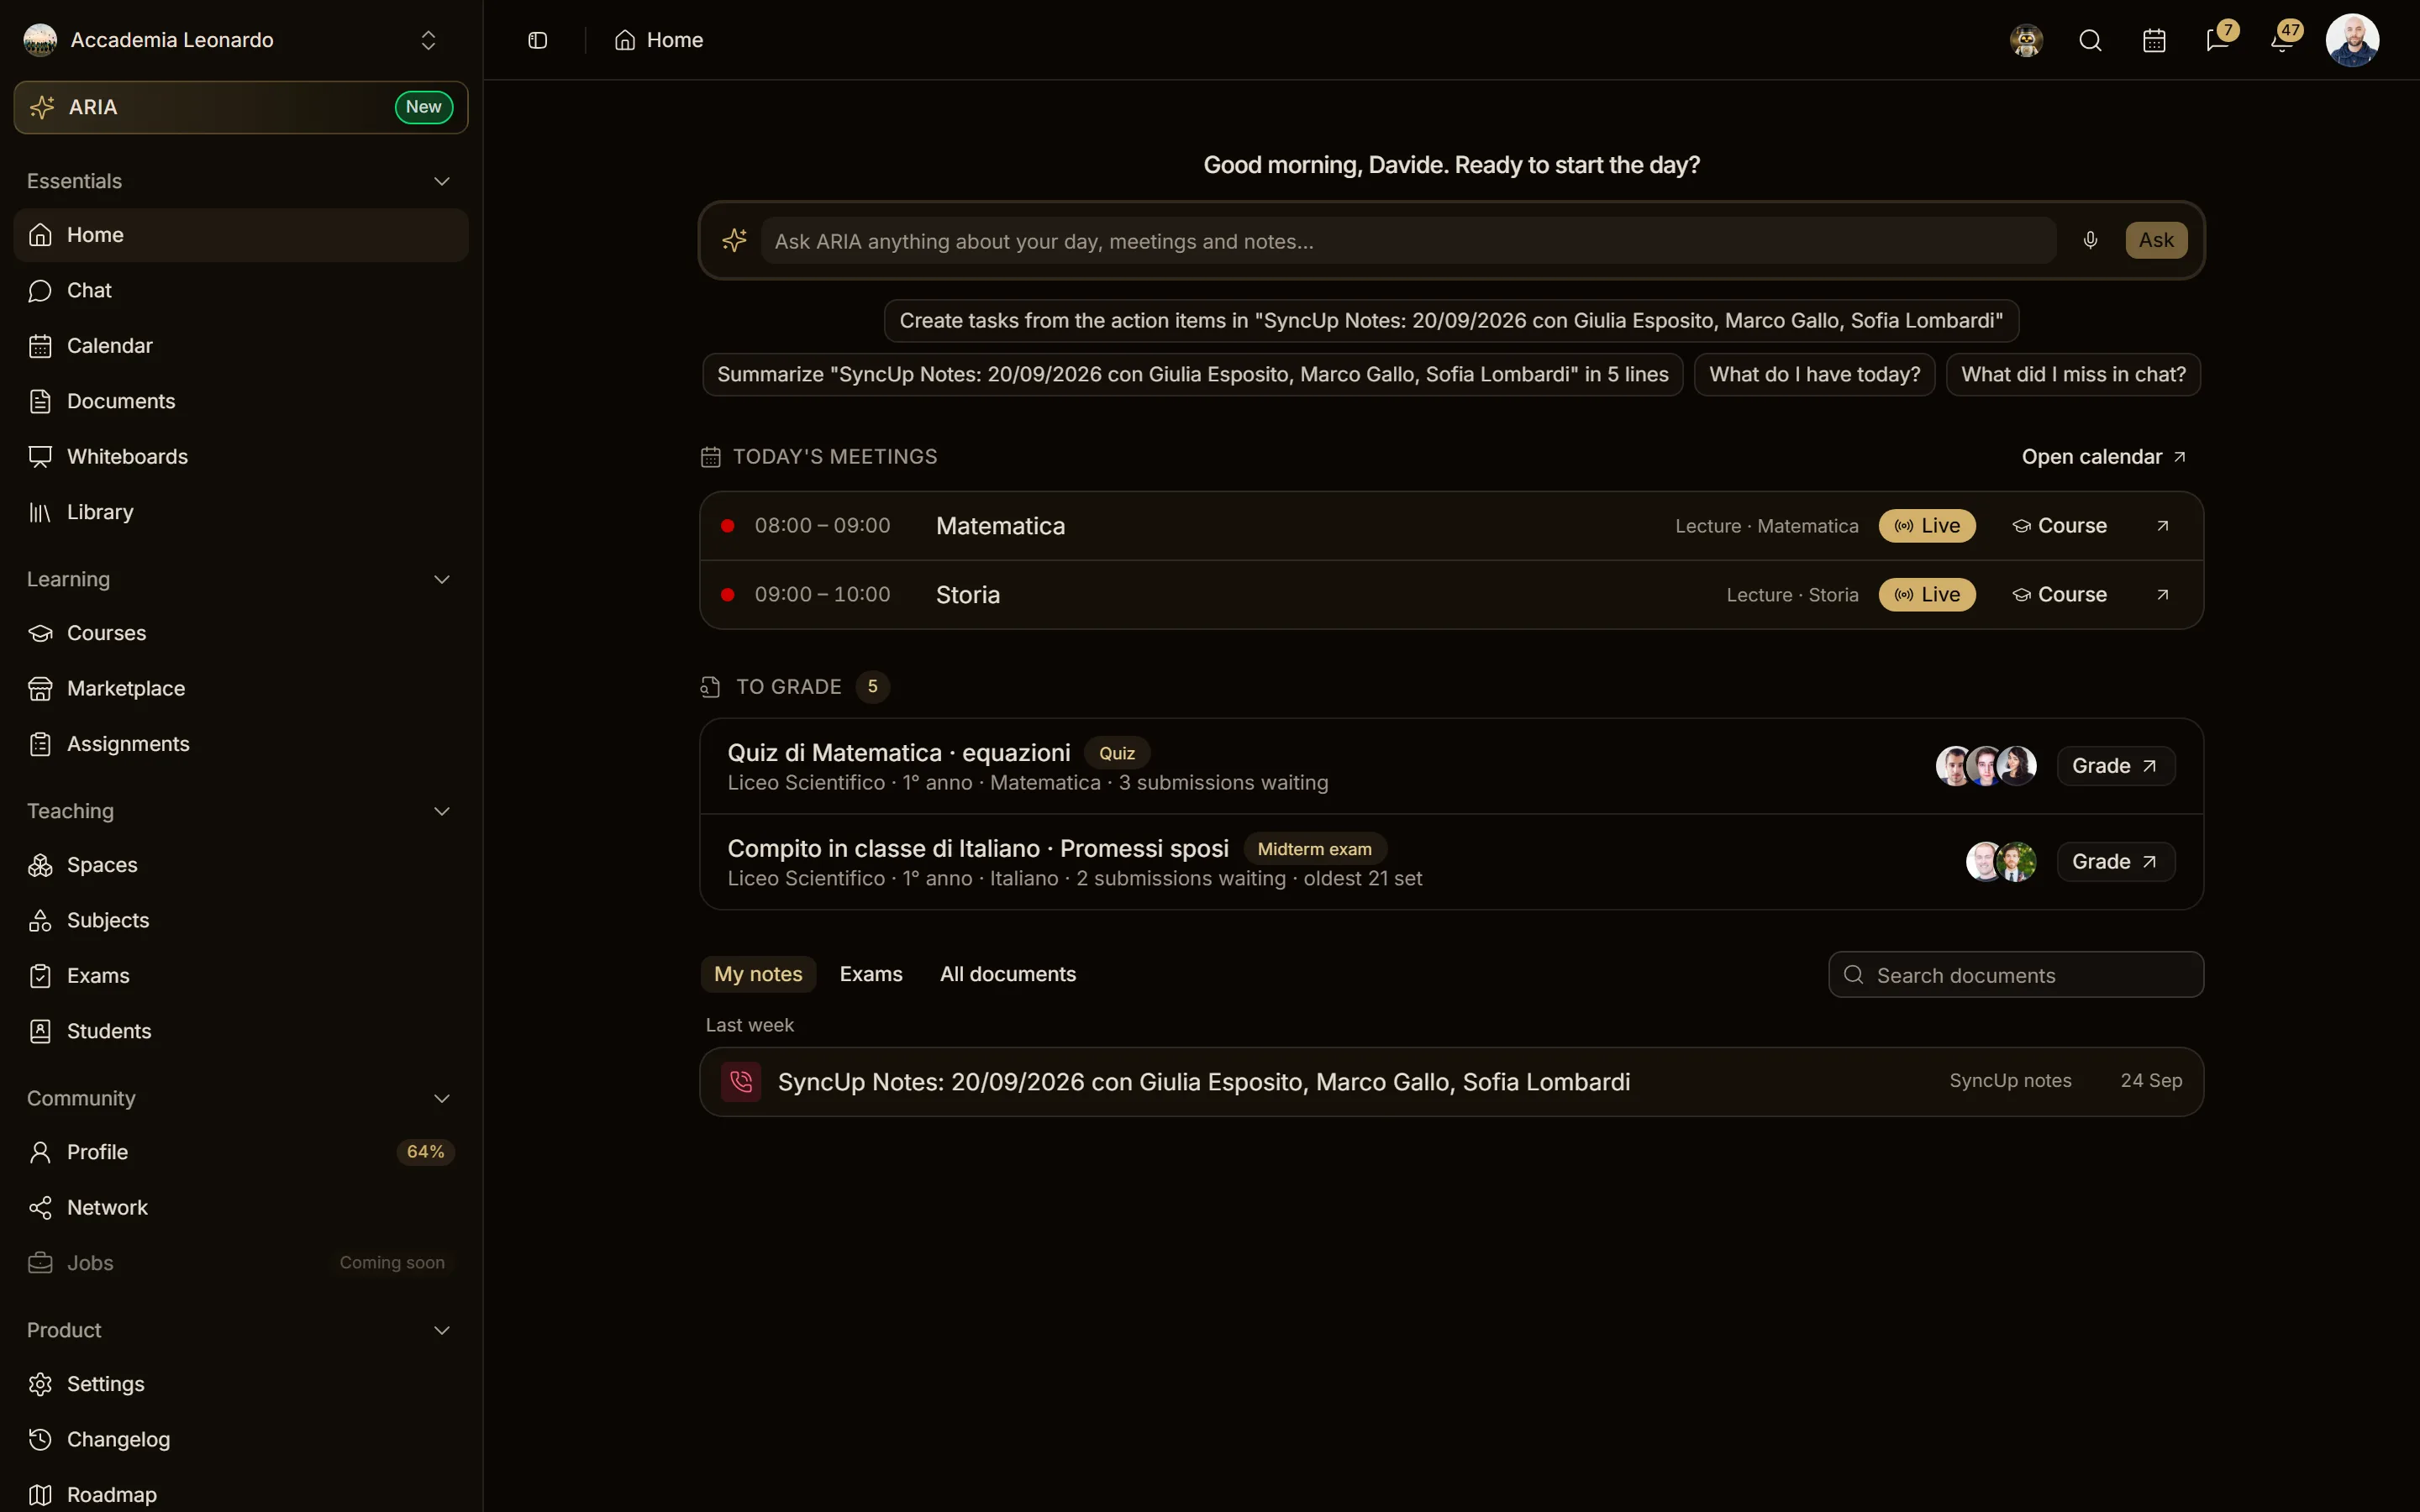Open Accademia Leonardo workspace switcher
The height and width of the screenshot is (1512, 2420).
241,40
